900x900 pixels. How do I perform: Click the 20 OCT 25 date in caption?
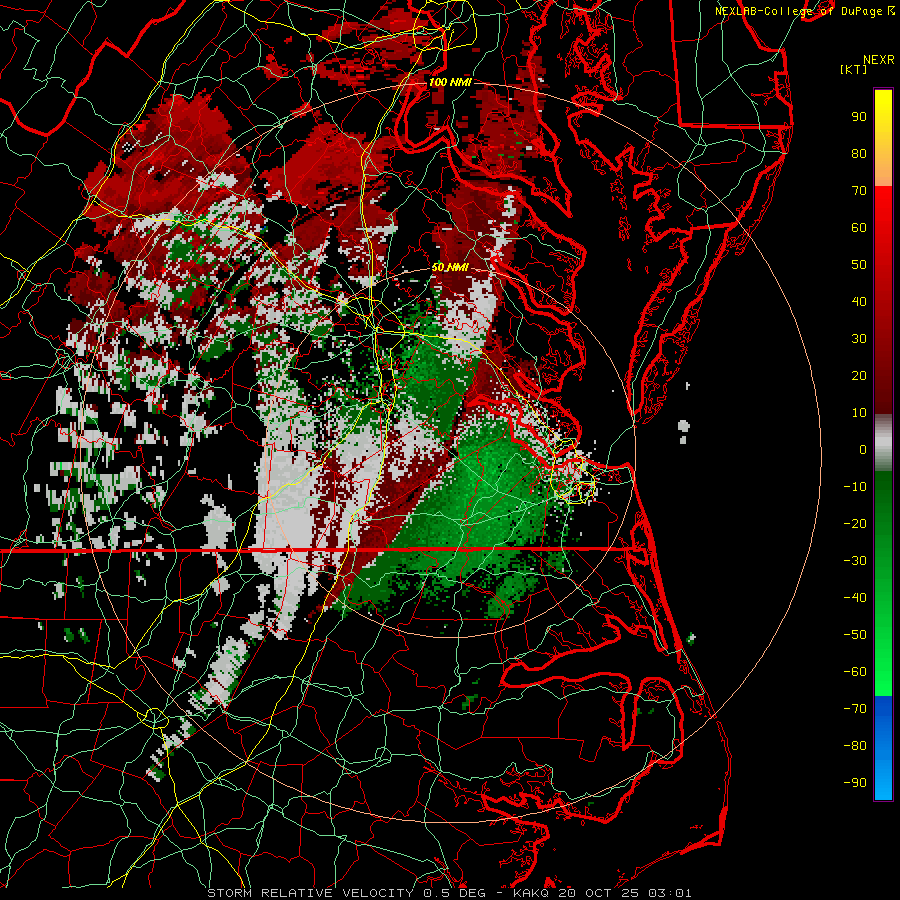click(x=600, y=893)
